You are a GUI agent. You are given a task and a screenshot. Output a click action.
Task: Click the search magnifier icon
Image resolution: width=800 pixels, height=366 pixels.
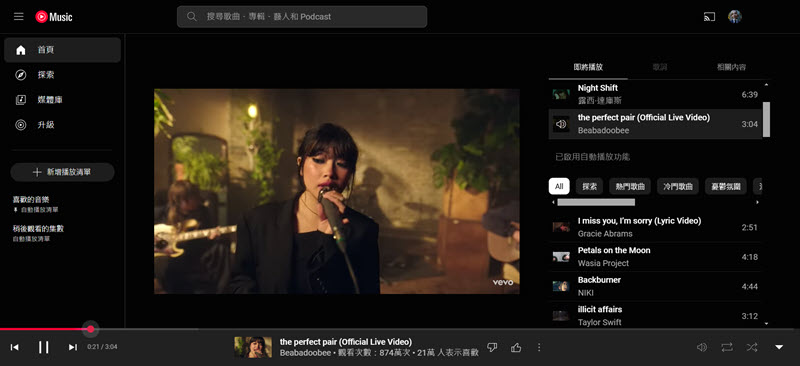tap(192, 16)
